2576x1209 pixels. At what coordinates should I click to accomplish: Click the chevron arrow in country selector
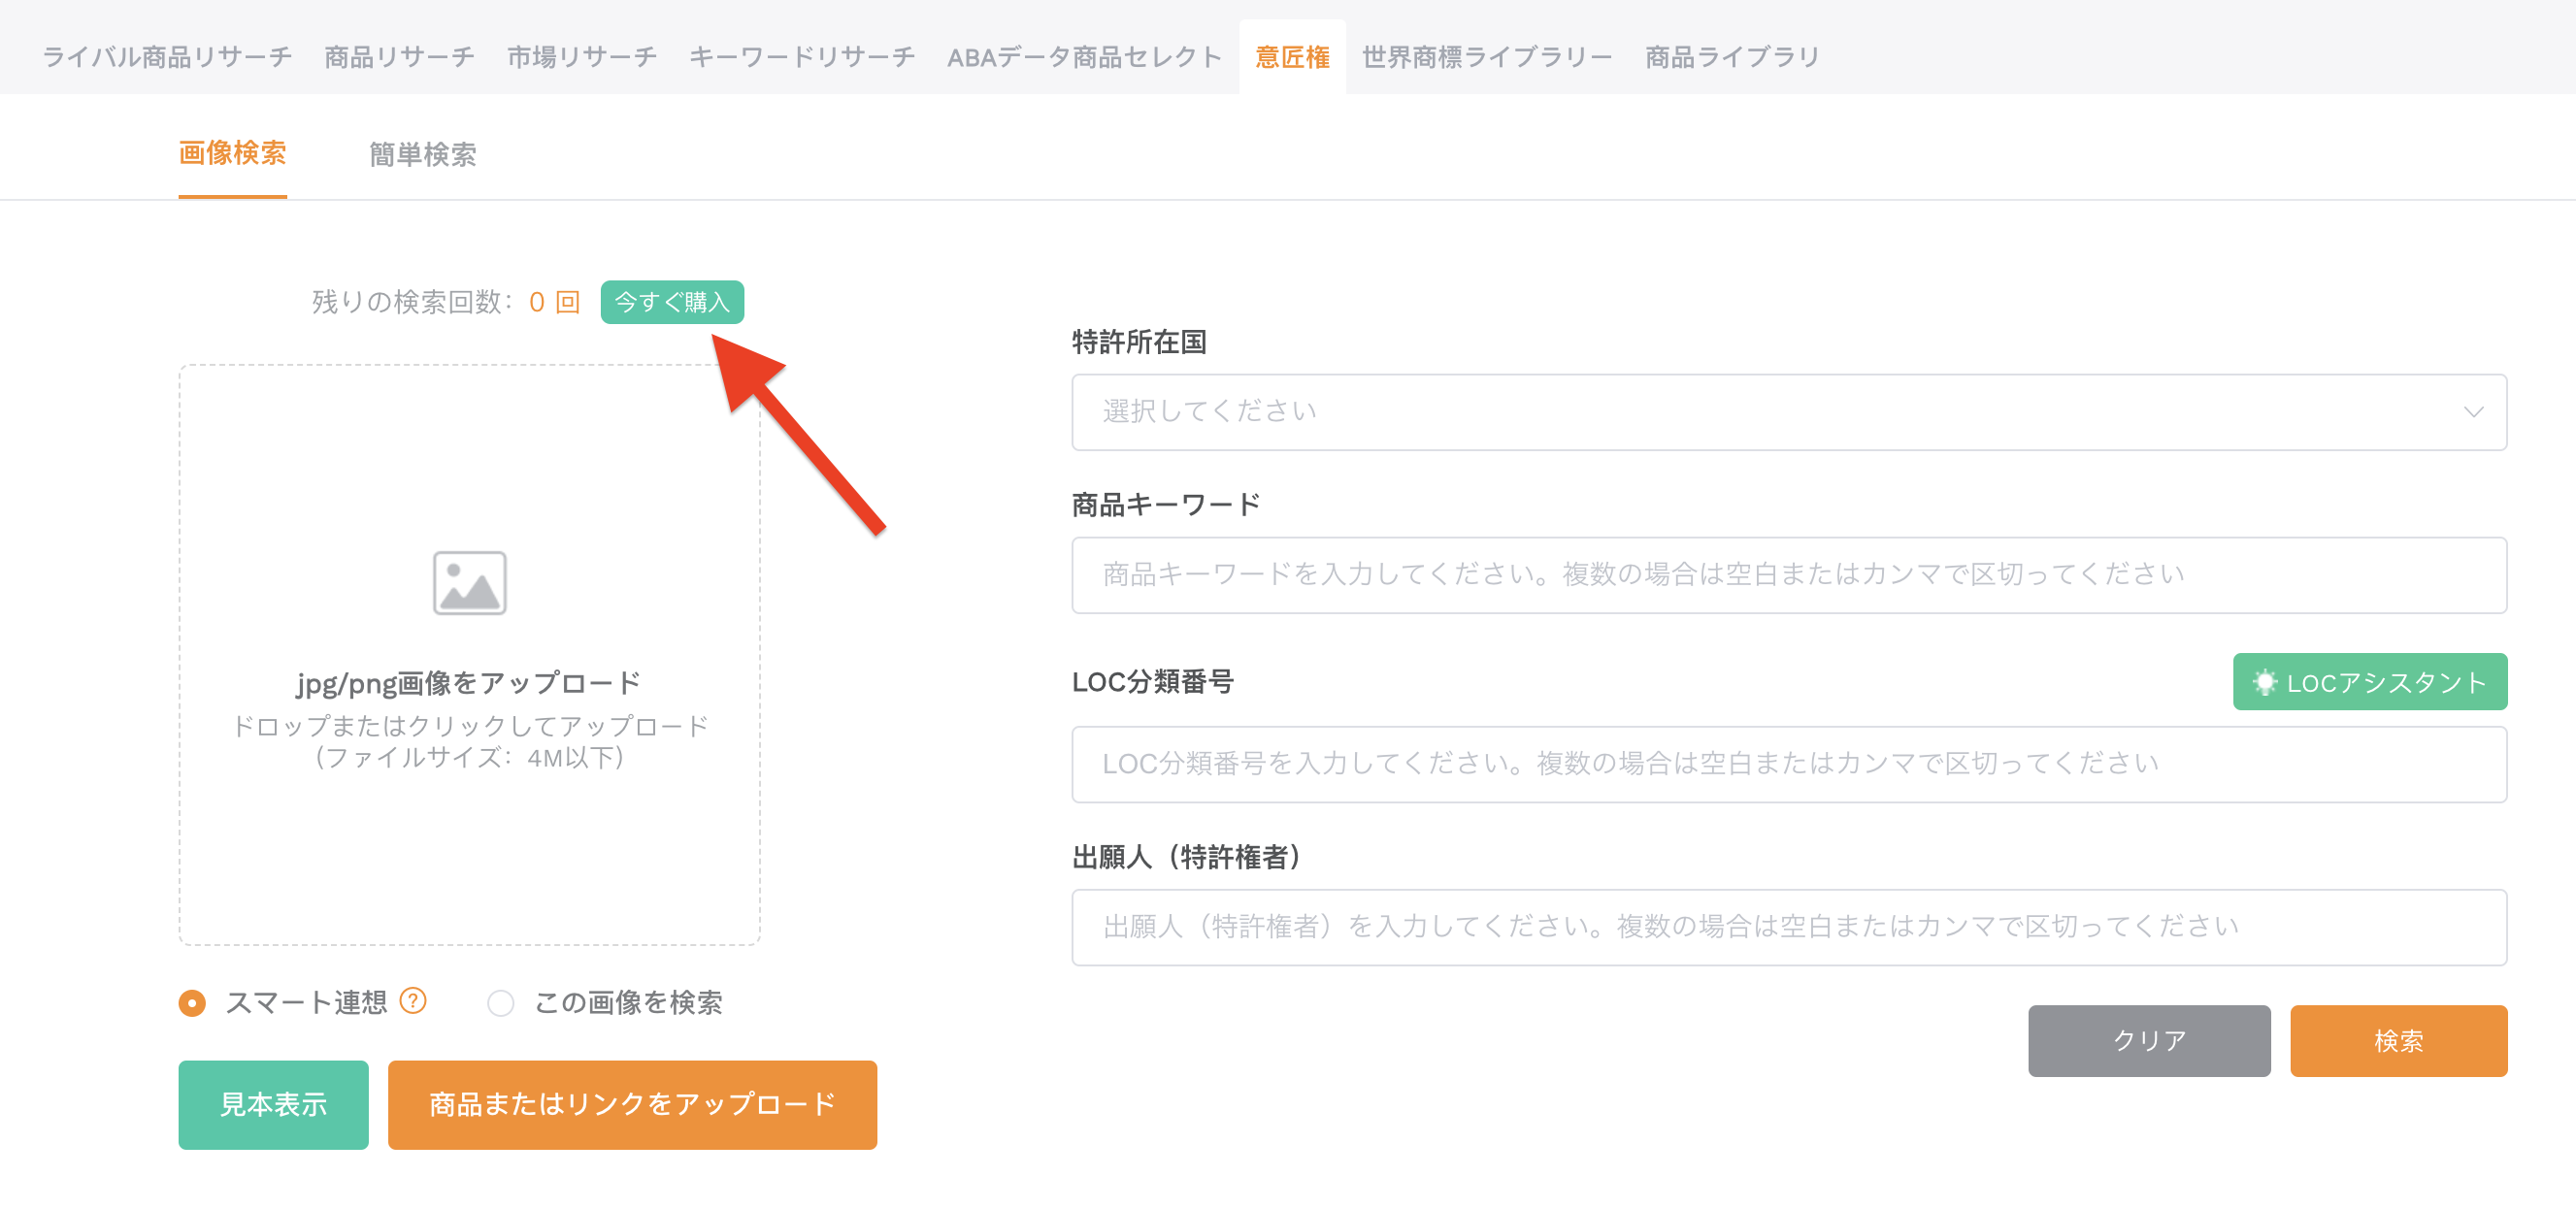click(x=2473, y=412)
